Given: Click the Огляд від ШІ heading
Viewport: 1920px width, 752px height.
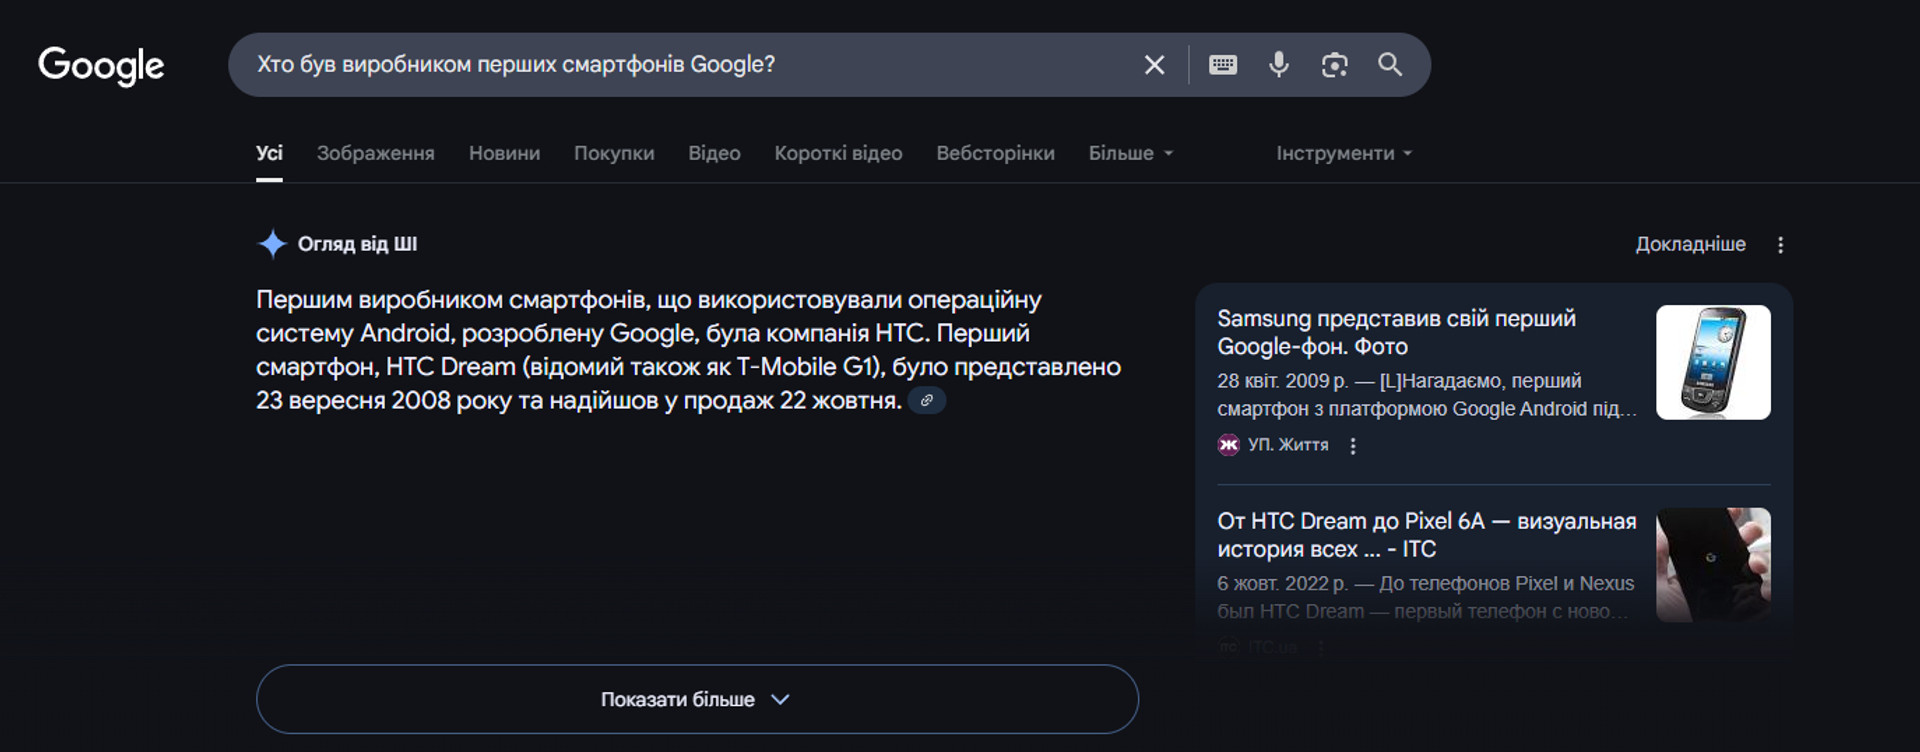Looking at the screenshot, I should pos(357,244).
